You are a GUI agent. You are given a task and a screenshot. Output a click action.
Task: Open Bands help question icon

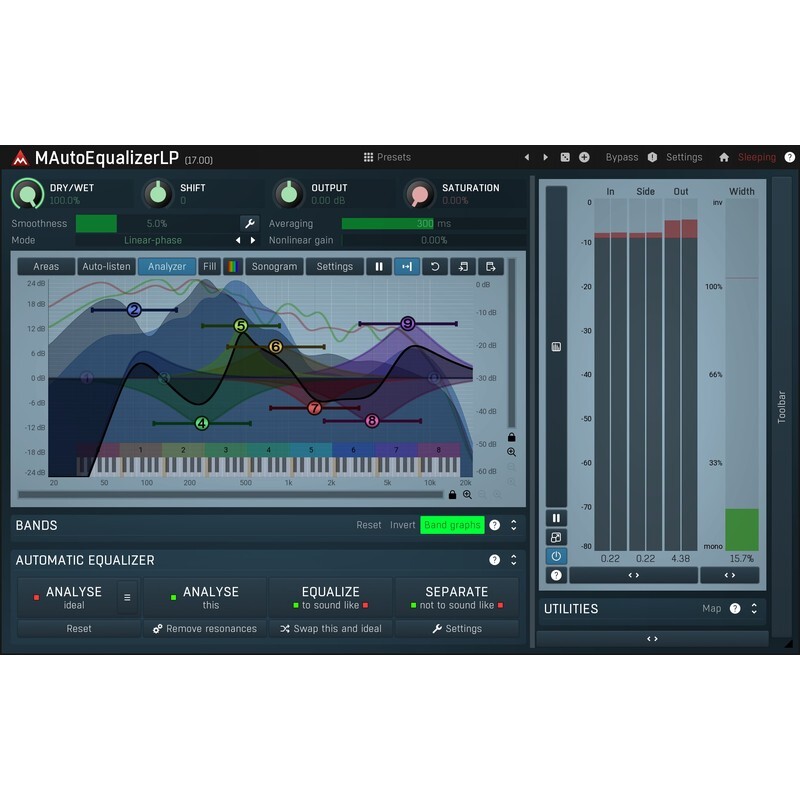point(494,525)
